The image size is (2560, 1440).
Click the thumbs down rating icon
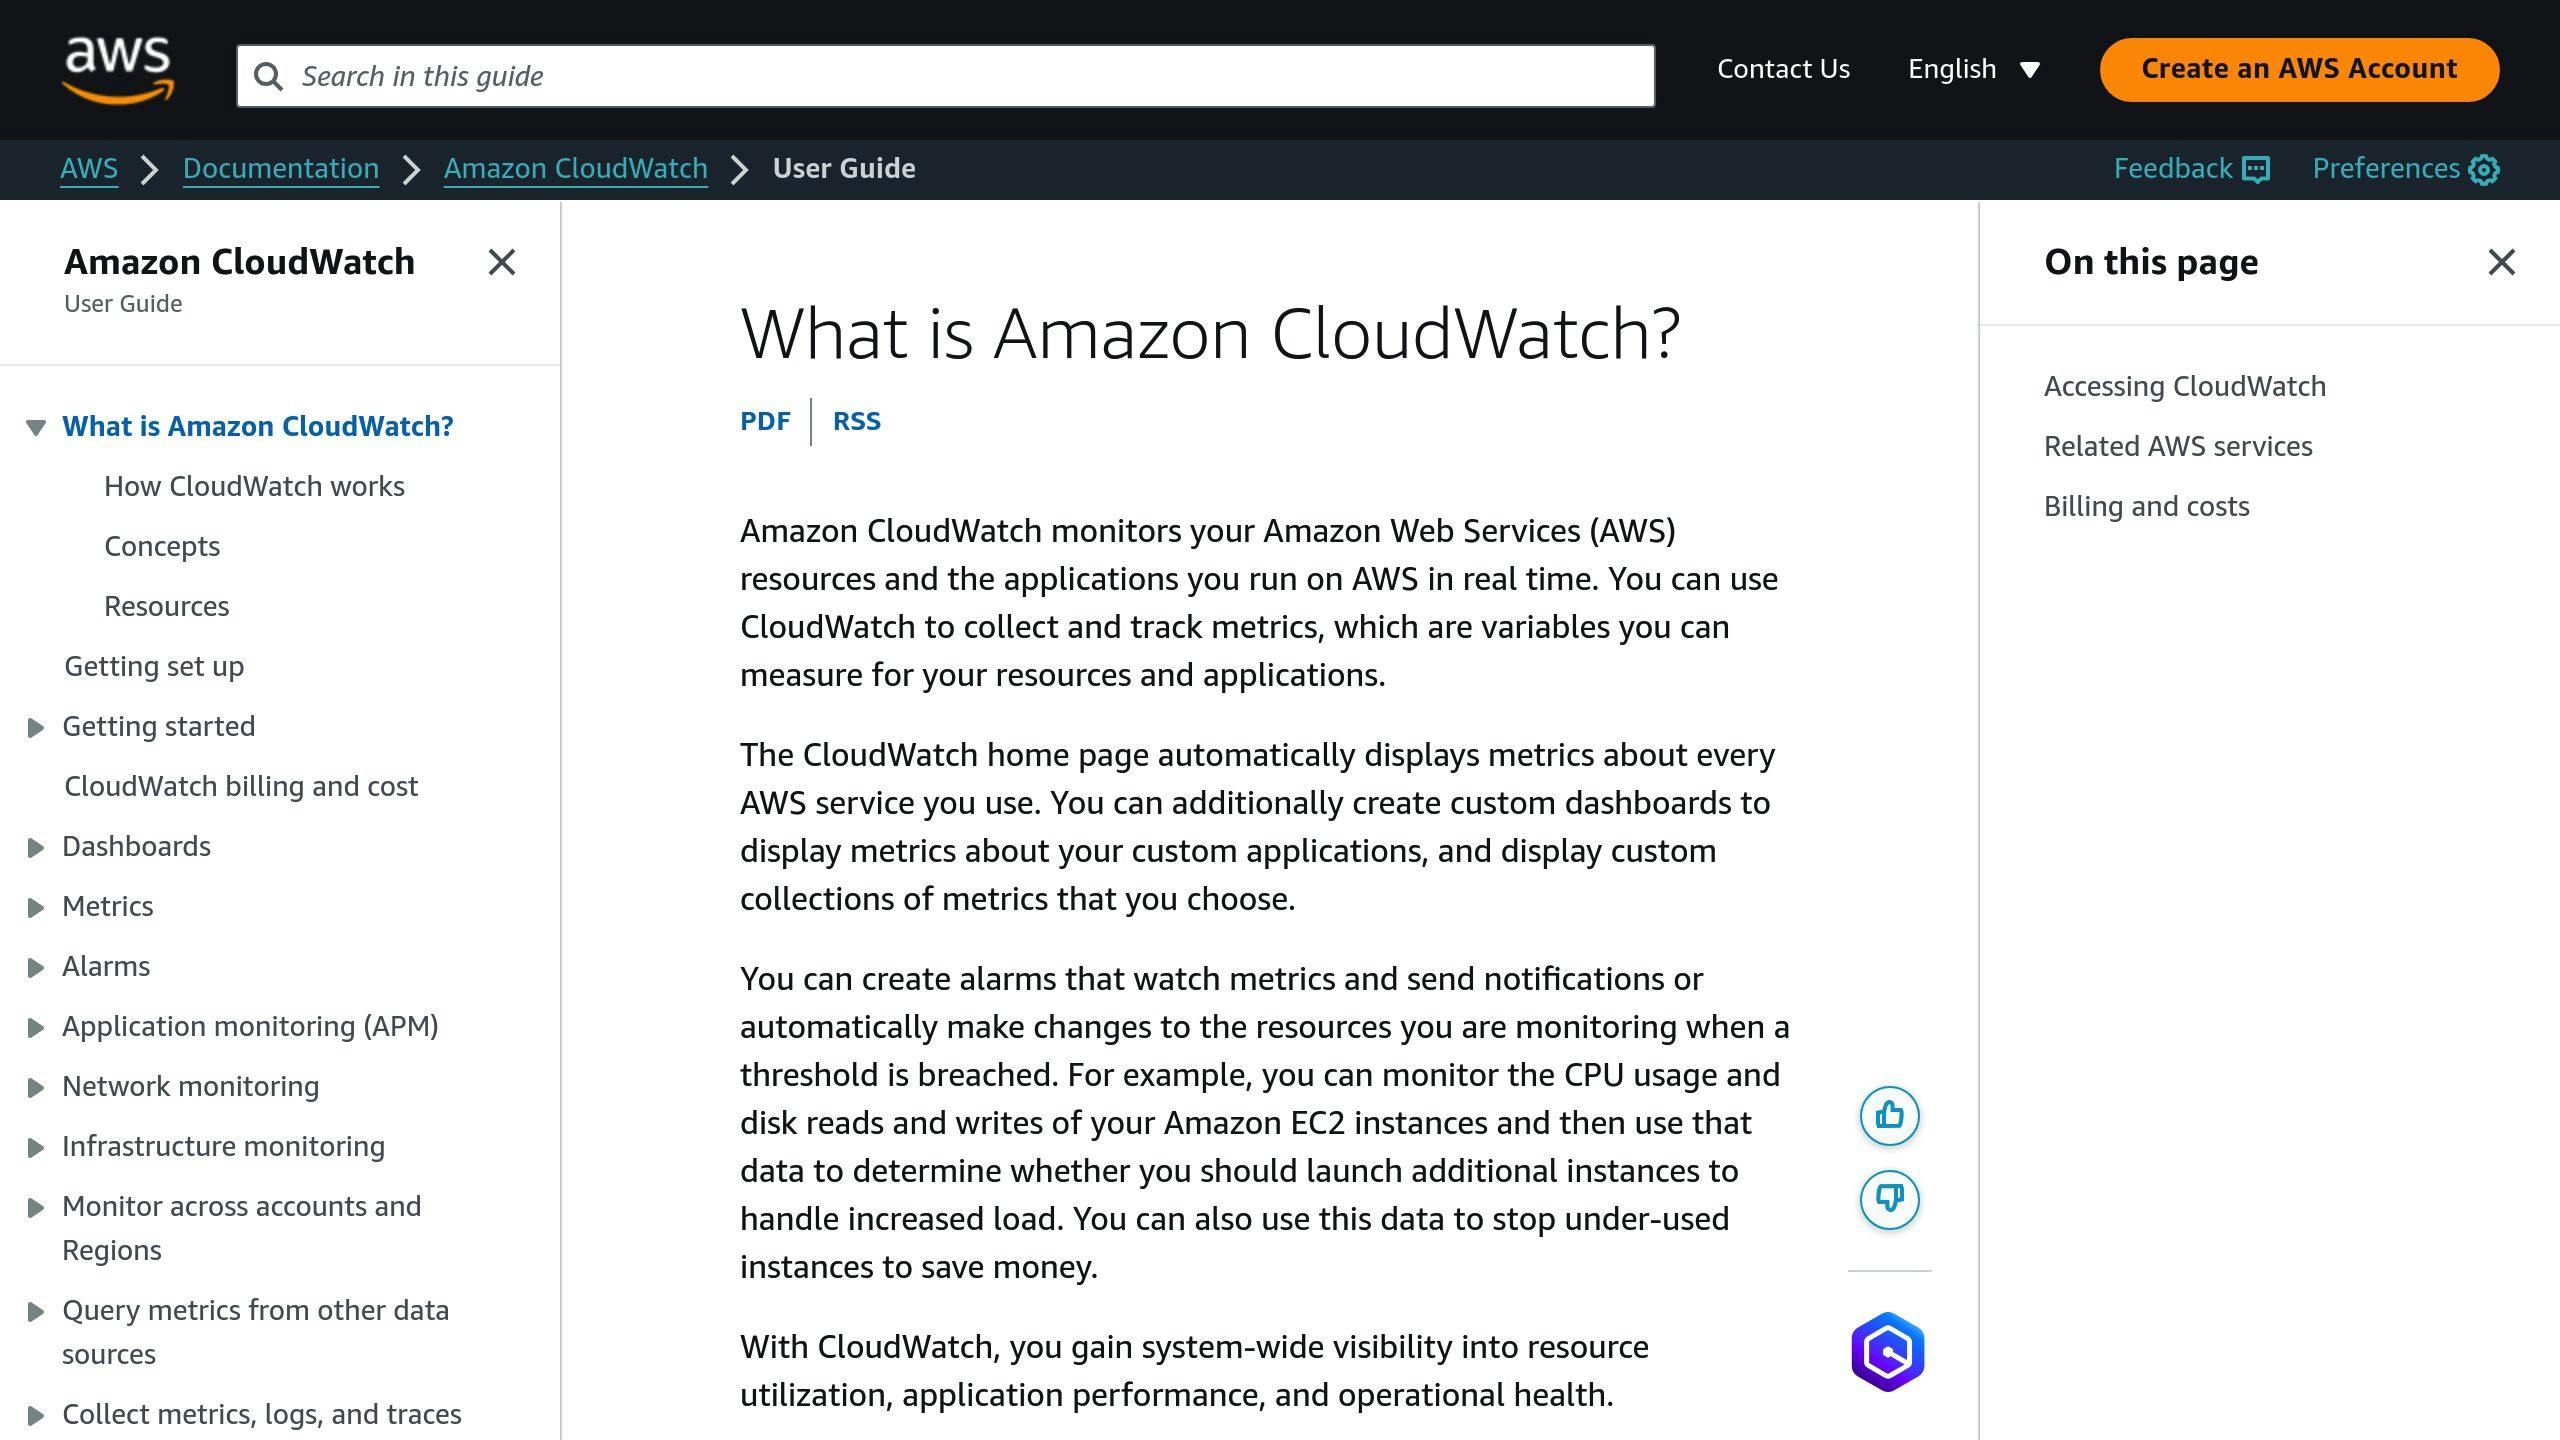pyautogui.click(x=1888, y=1199)
